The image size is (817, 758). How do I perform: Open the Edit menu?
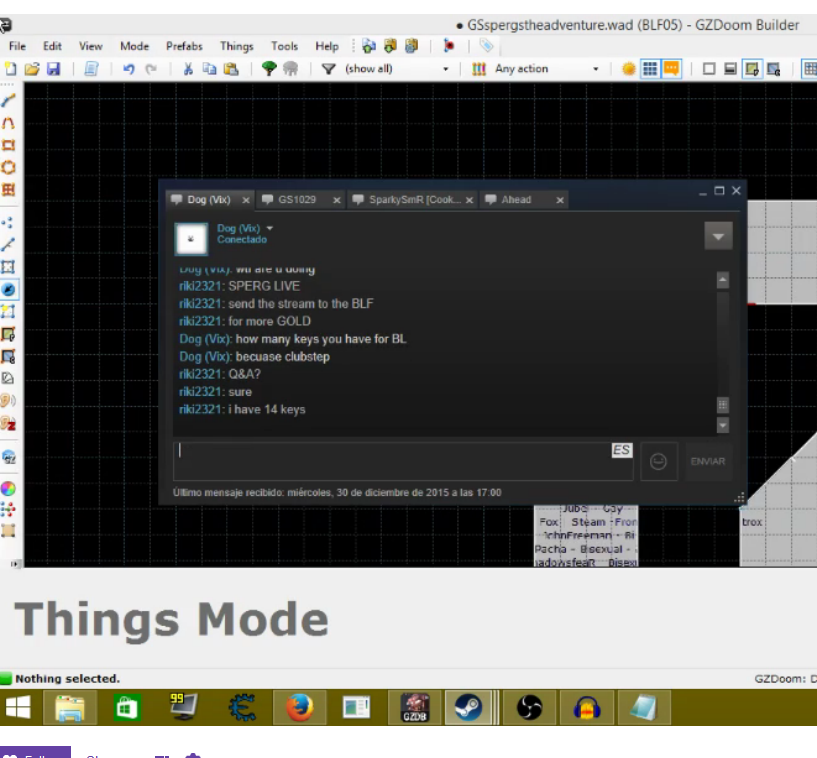52,46
